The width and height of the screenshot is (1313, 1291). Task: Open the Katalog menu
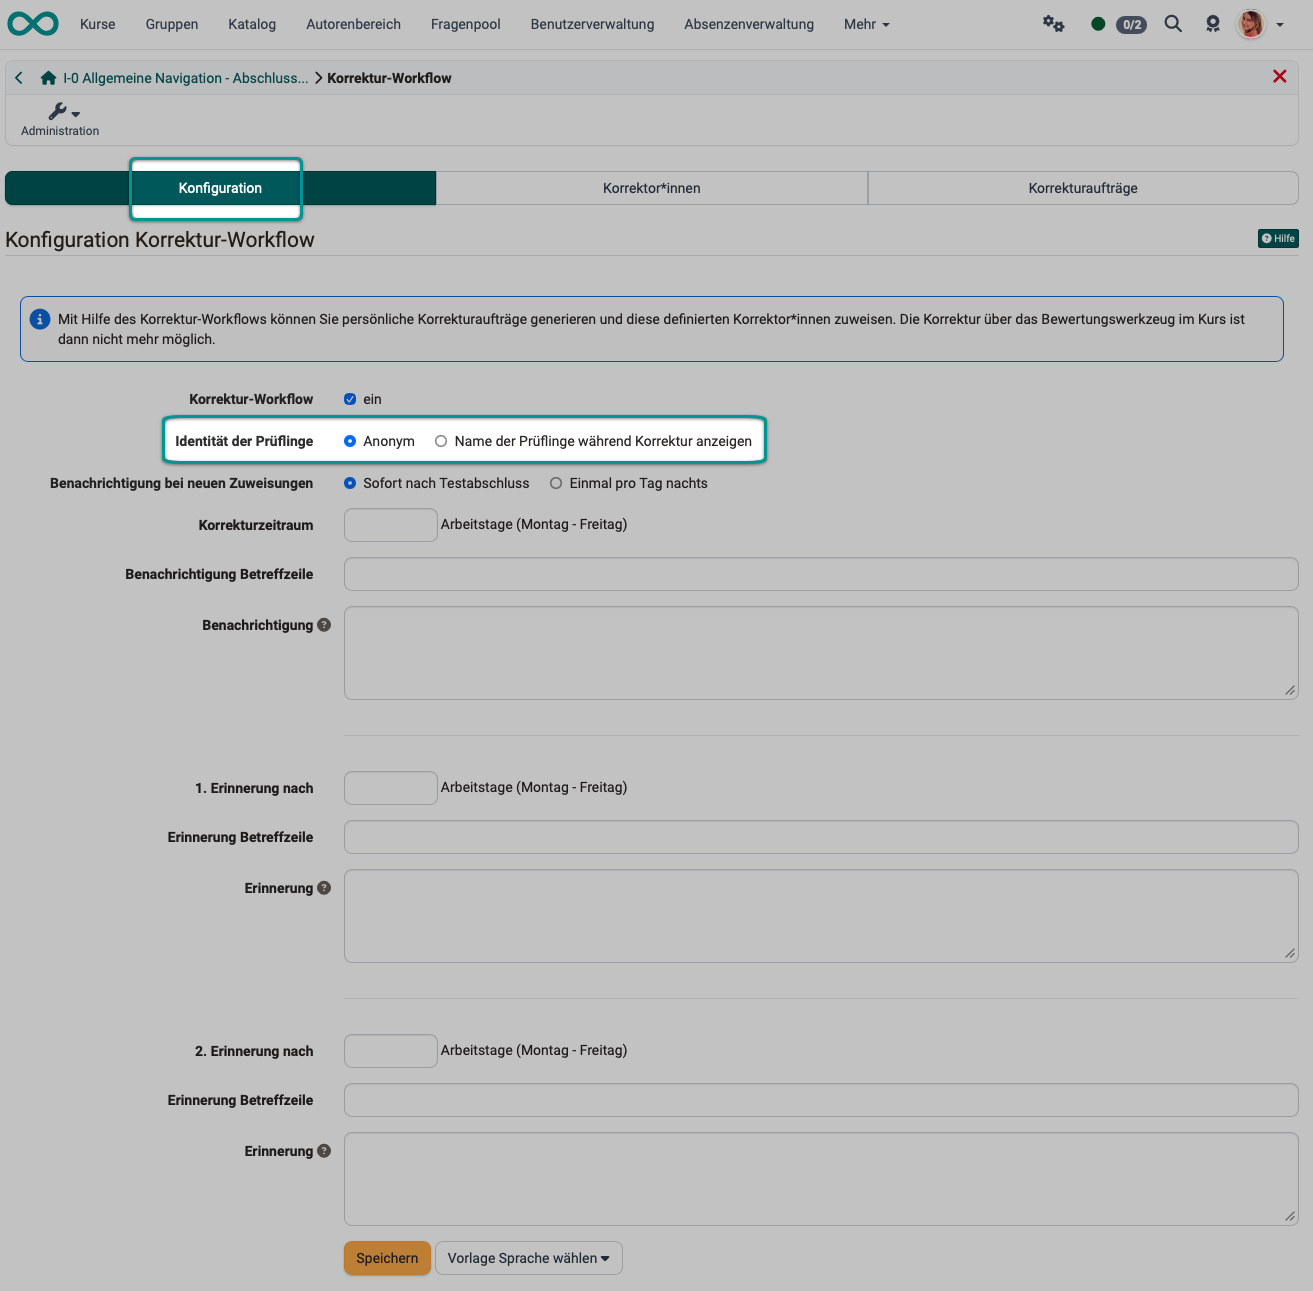252,24
